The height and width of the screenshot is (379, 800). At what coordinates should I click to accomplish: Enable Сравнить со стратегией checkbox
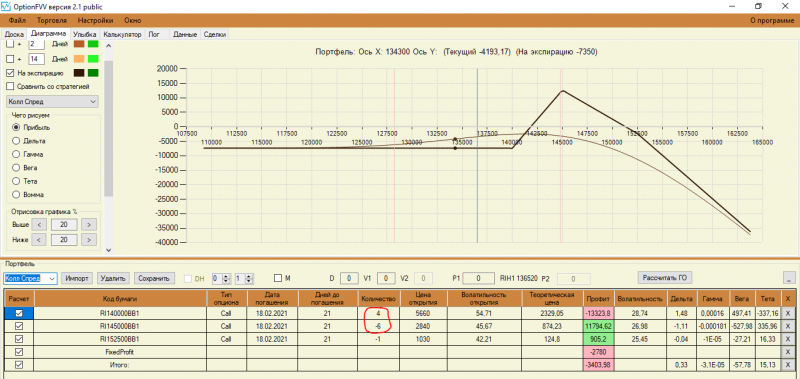pyautogui.click(x=10, y=86)
